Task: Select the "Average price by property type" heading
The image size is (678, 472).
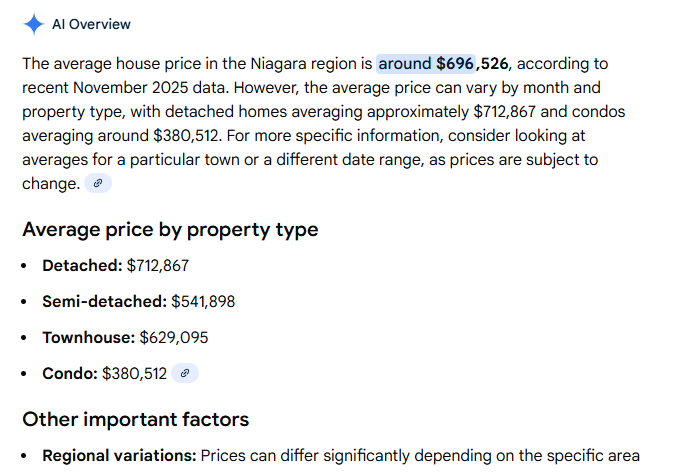Action: tap(170, 229)
